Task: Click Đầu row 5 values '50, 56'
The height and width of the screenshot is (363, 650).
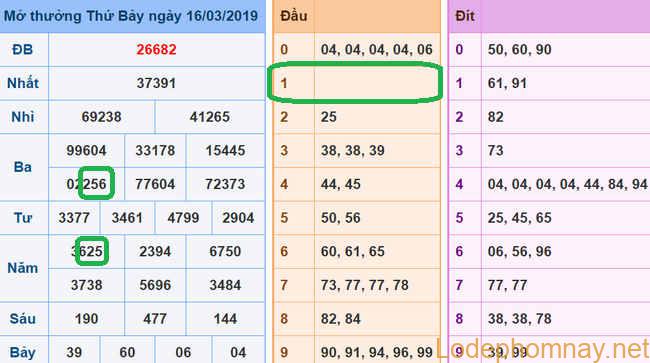Action: pos(340,218)
